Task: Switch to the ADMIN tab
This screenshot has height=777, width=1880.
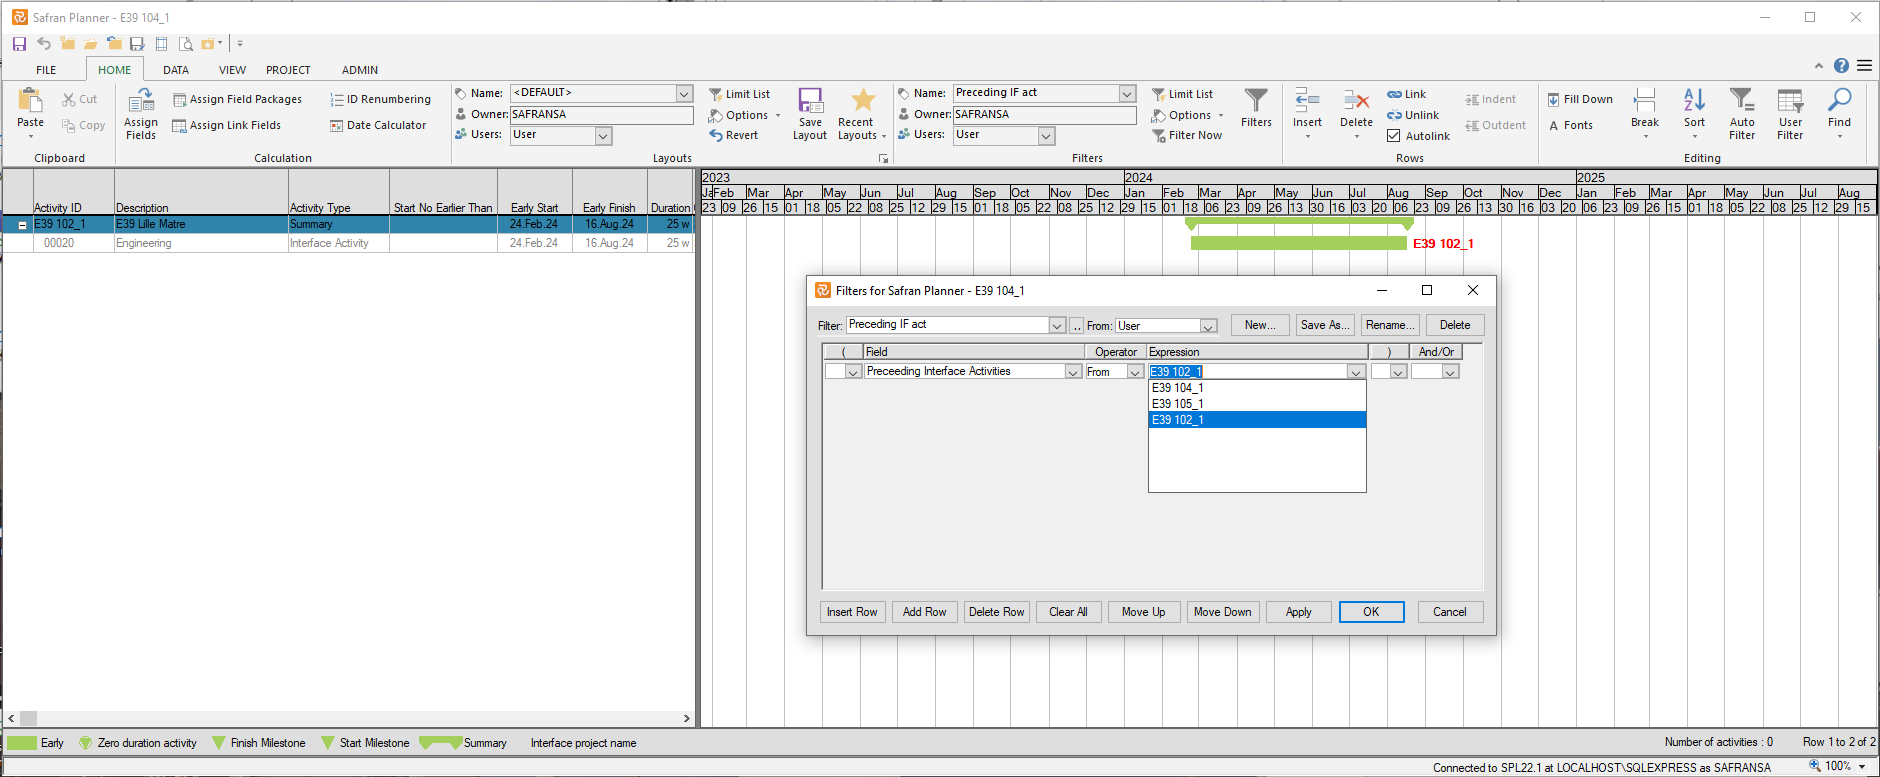Action: 360,70
